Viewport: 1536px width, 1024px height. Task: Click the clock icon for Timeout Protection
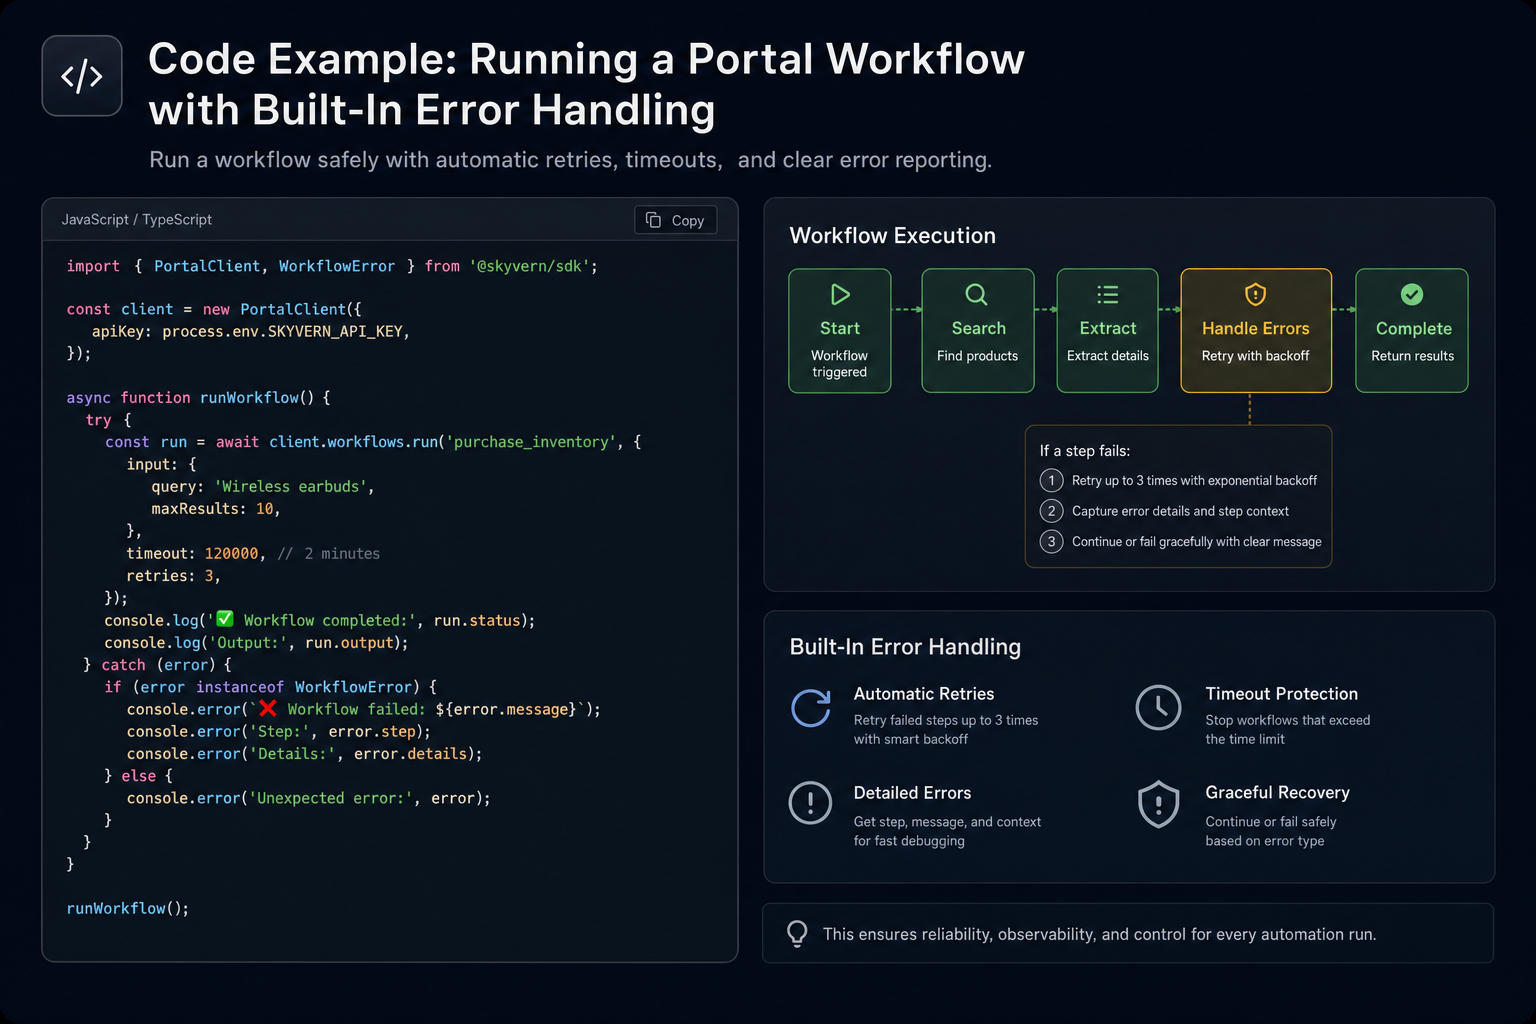[x=1158, y=708]
